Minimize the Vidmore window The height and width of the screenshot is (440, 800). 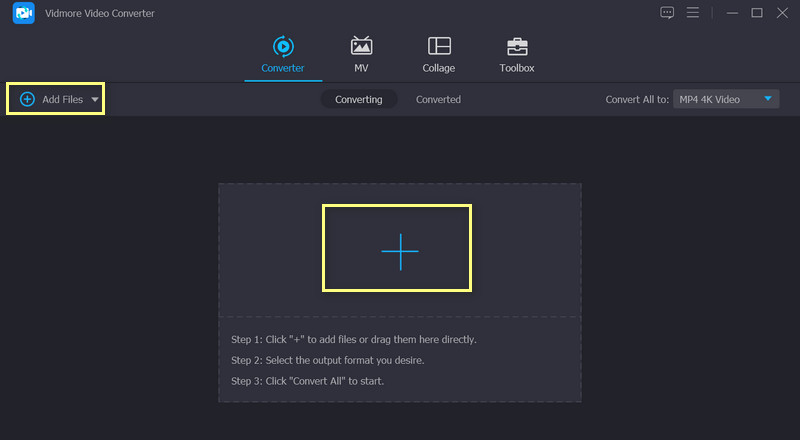[x=730, y=13]
